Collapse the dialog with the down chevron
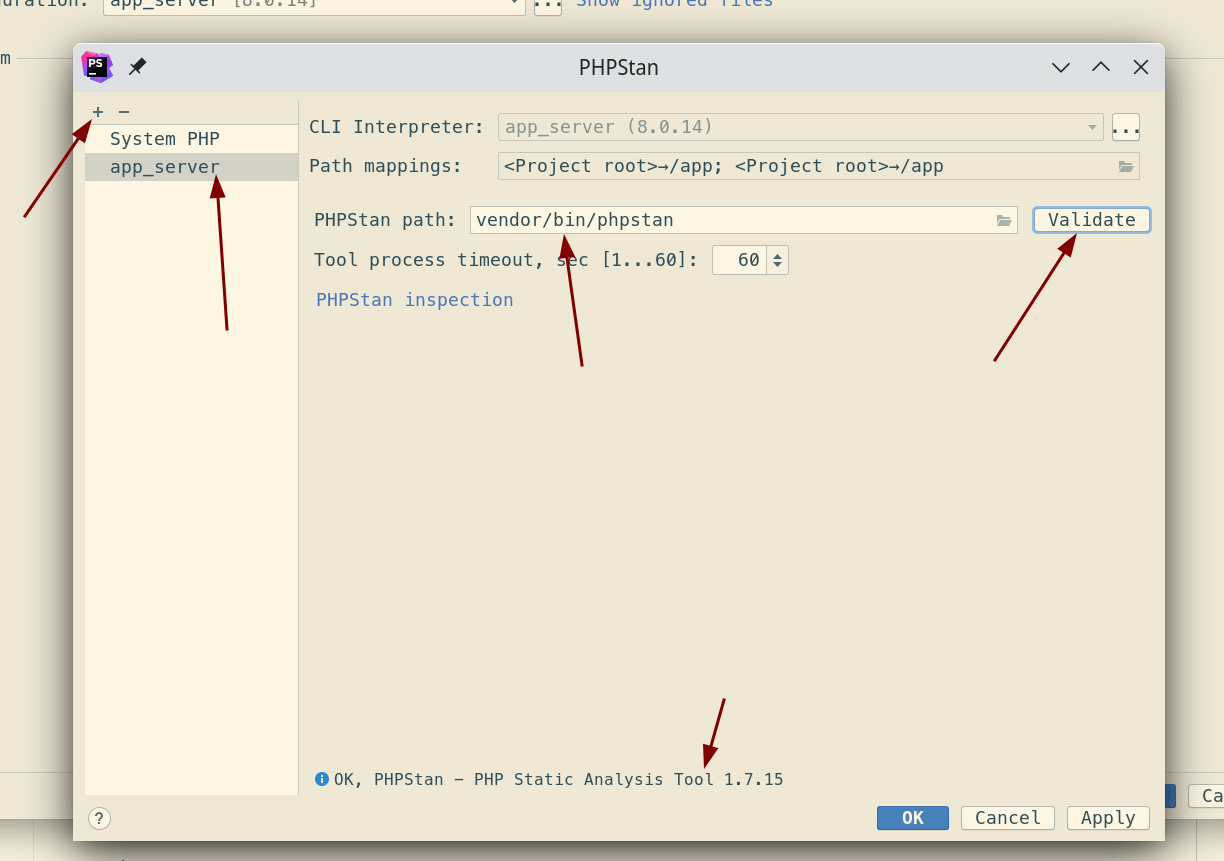This screenshot has height=861, width=1224. pos(1059,67)
